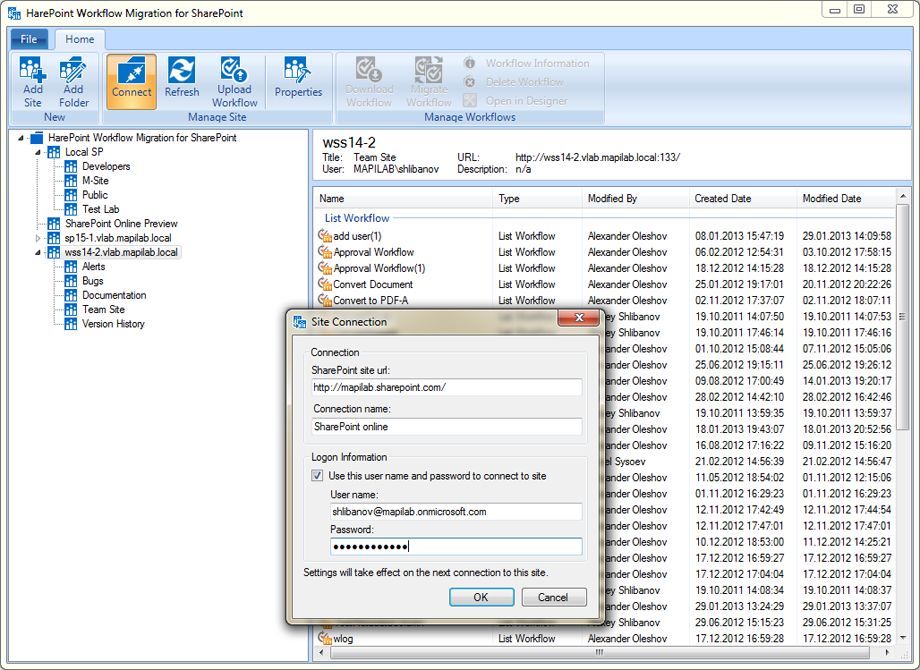
Task: Click the User name input field
Action: (x=456, y=512)
